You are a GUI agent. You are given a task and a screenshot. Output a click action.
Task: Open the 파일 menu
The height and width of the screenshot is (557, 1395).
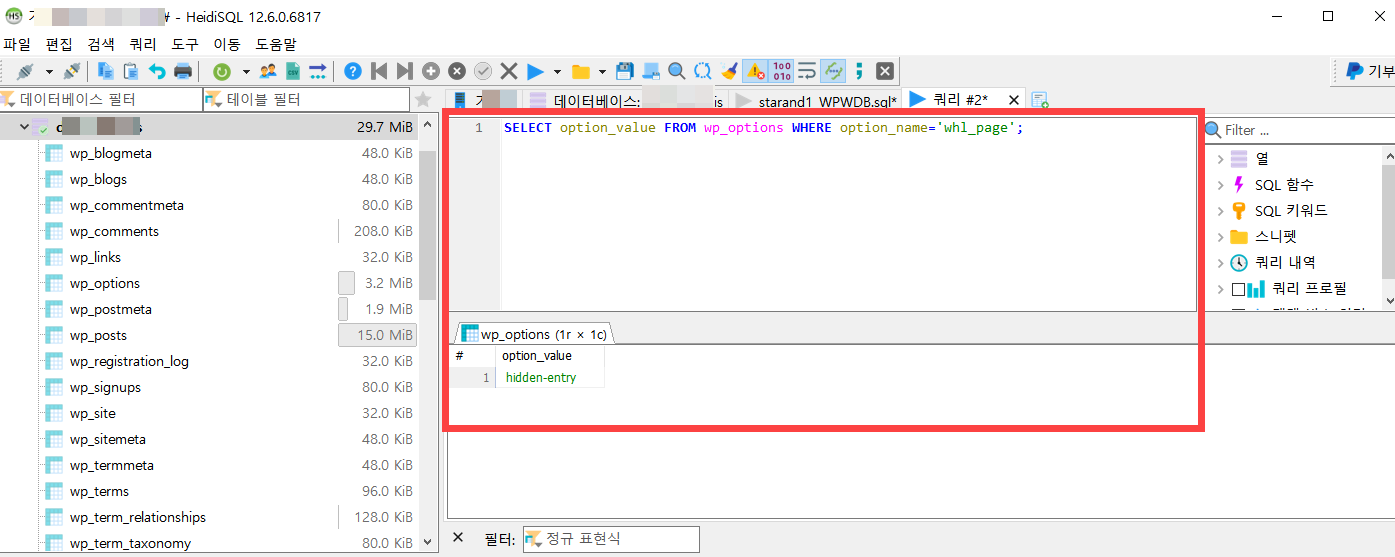coord(17,44)
